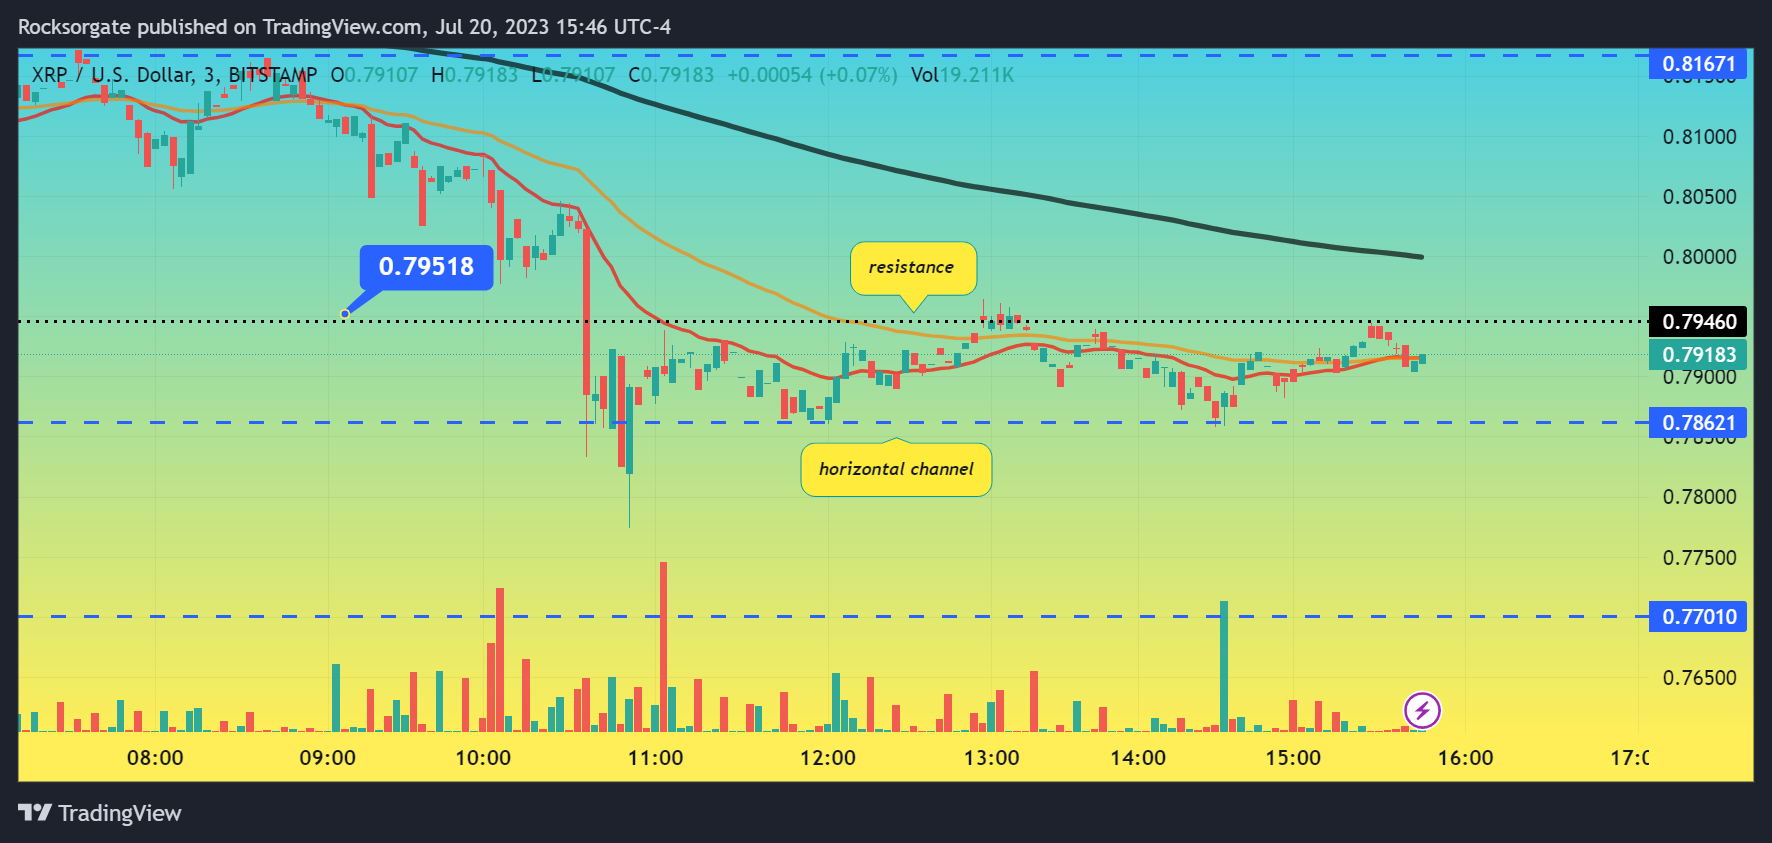Click the C0.79183 close value in the legend
Image resolution: width=1772 pixels, height=843 pixels.
(x=671, y=75)
